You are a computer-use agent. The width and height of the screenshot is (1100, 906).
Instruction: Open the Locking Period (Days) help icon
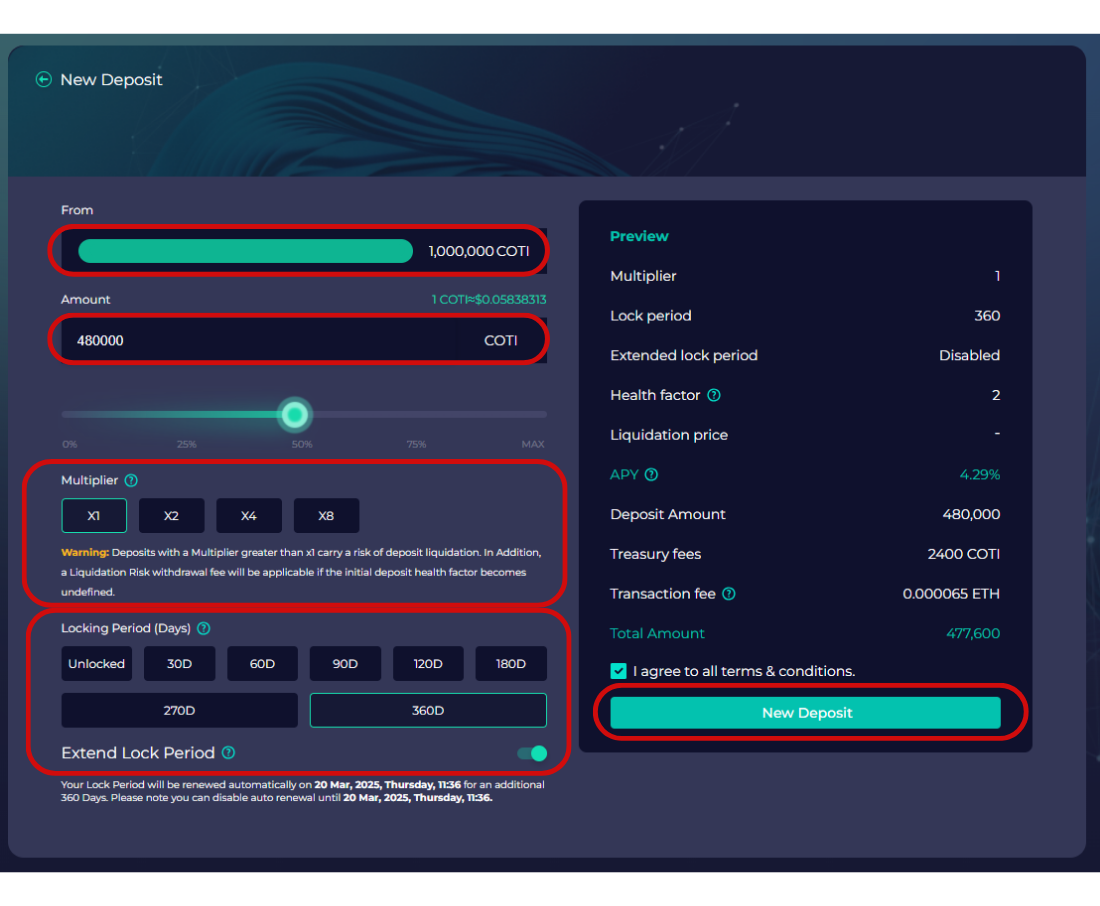204,628
